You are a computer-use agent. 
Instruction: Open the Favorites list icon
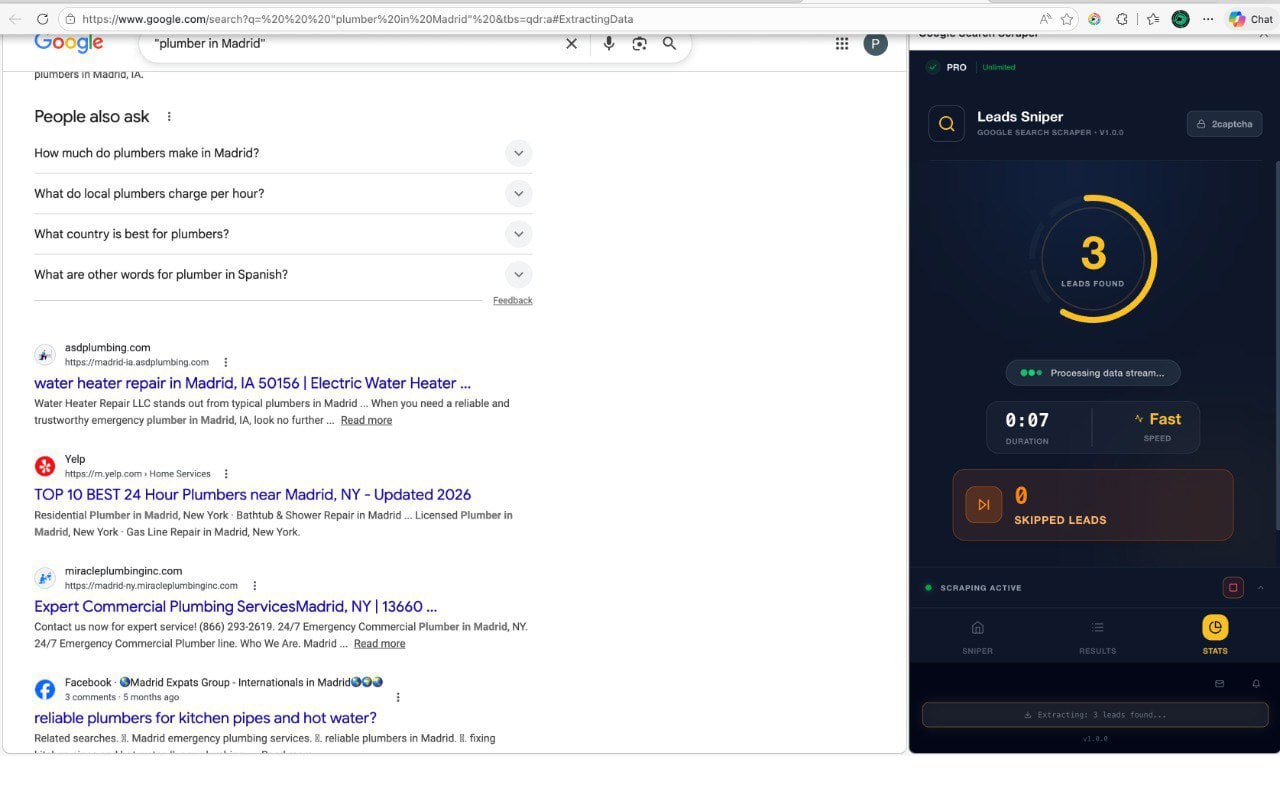pyautogui.click(x=1153, y=19)
